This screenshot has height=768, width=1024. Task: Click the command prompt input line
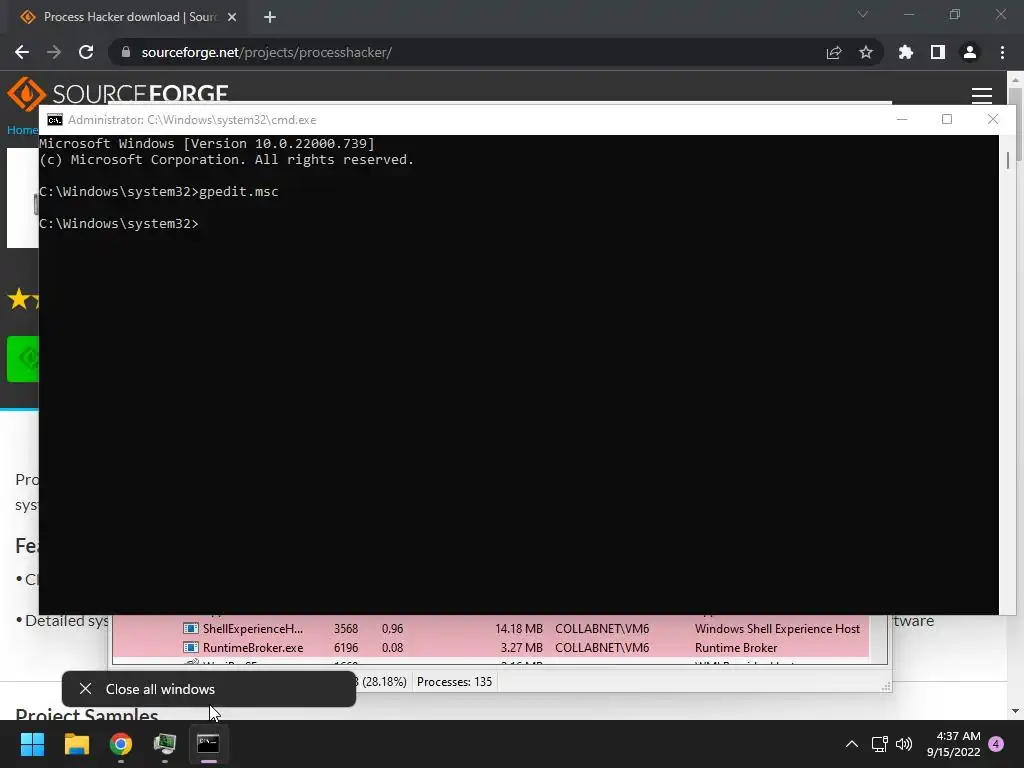(x=119, y=223)
